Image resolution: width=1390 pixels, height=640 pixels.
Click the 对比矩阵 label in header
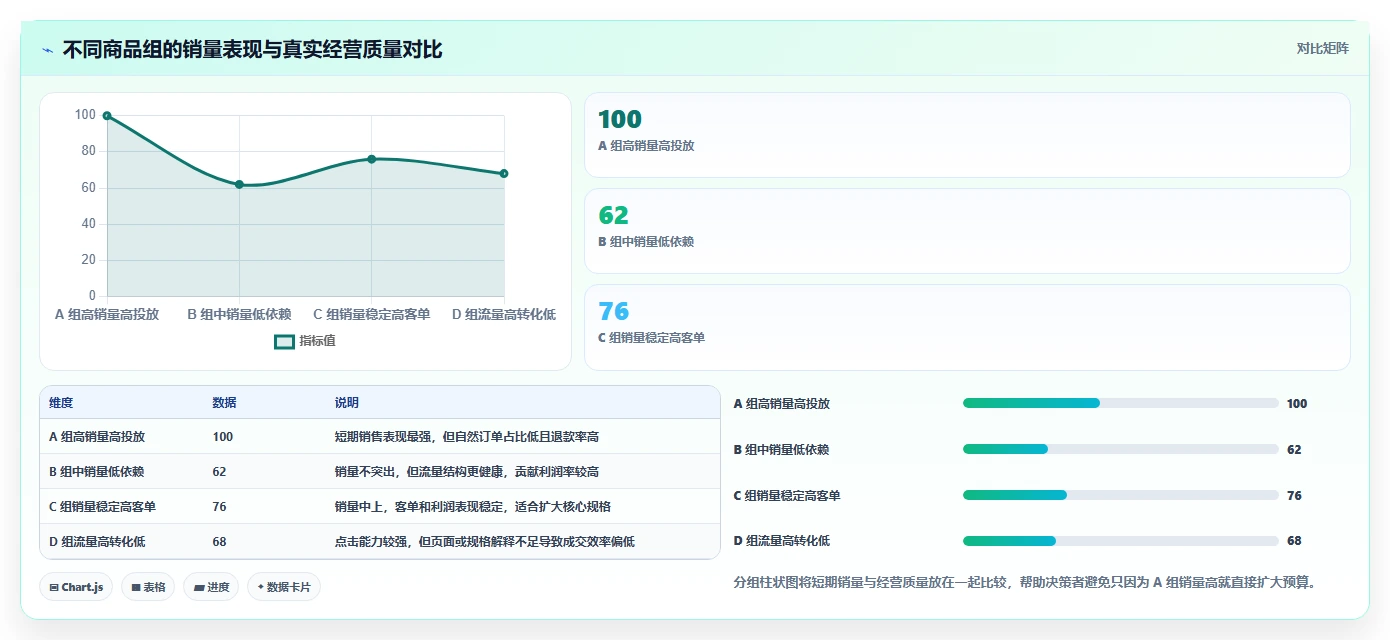1322,48
